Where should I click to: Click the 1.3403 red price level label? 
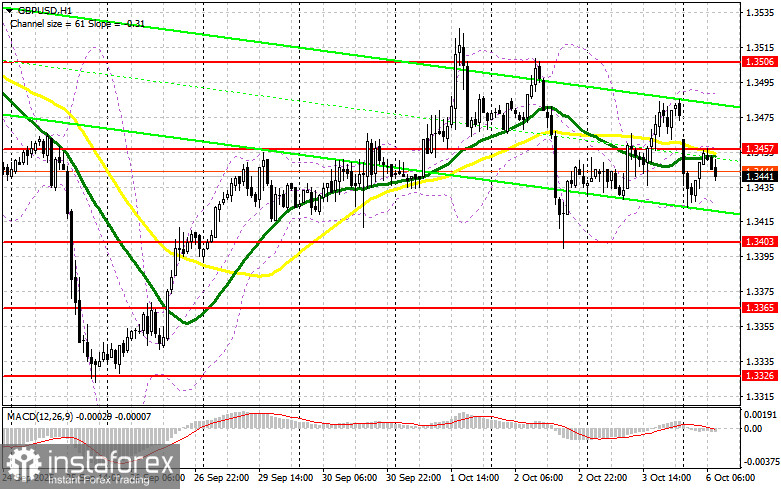click(x=760, y=242)
